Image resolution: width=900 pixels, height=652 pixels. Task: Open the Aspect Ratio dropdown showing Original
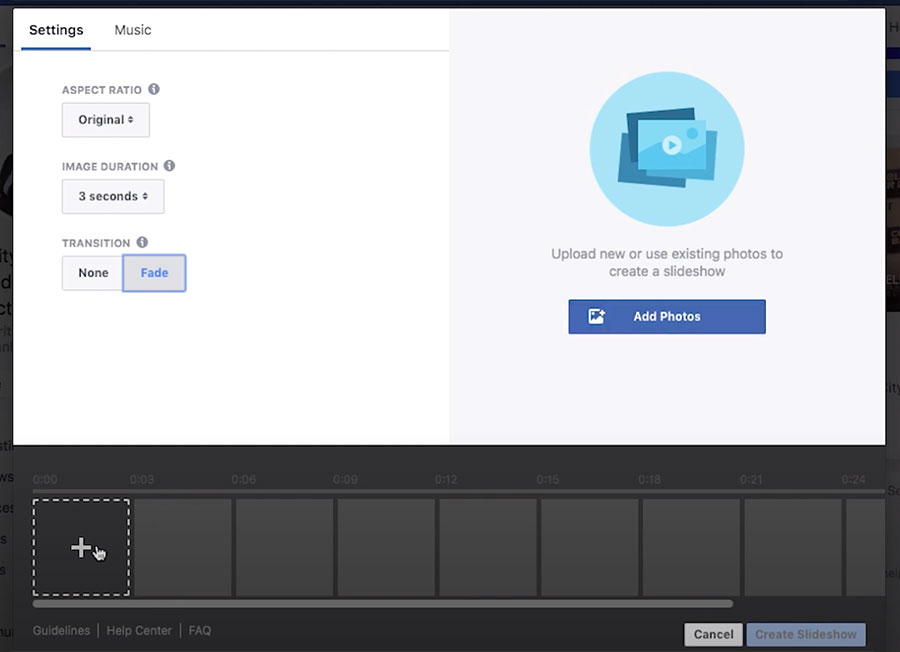[x=105, y=119]
